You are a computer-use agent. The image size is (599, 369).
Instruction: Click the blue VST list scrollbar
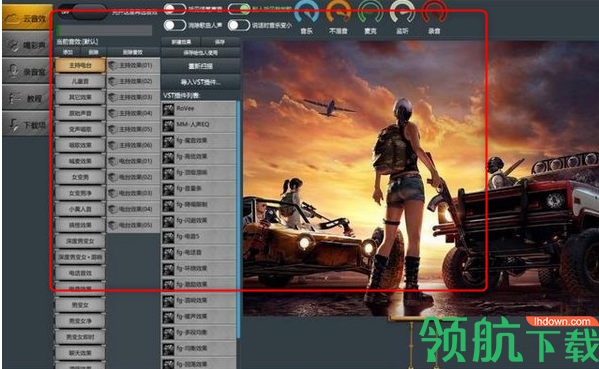click(x=239, y=220)
